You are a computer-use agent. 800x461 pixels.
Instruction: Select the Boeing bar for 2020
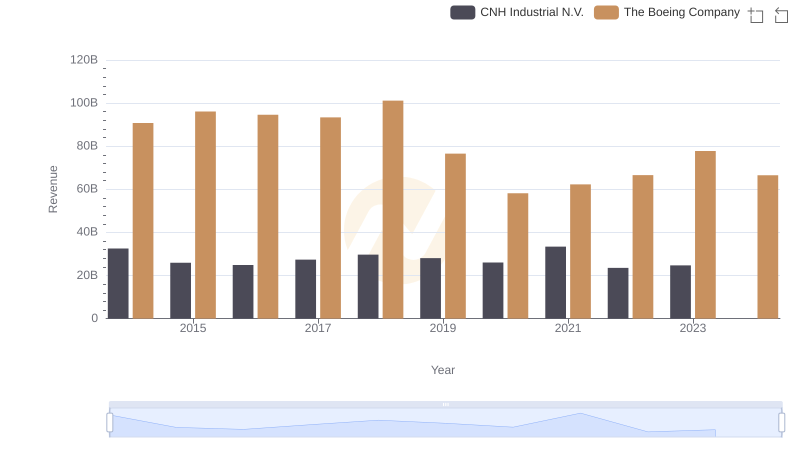click(518, 255)
